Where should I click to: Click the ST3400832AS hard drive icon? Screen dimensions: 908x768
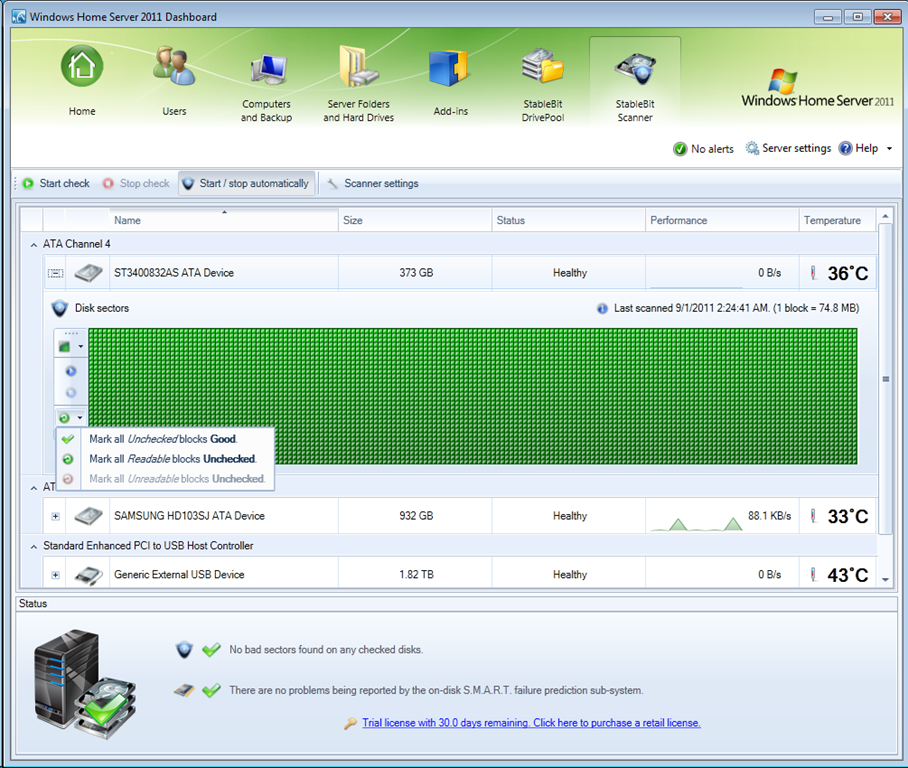(88, 273)
